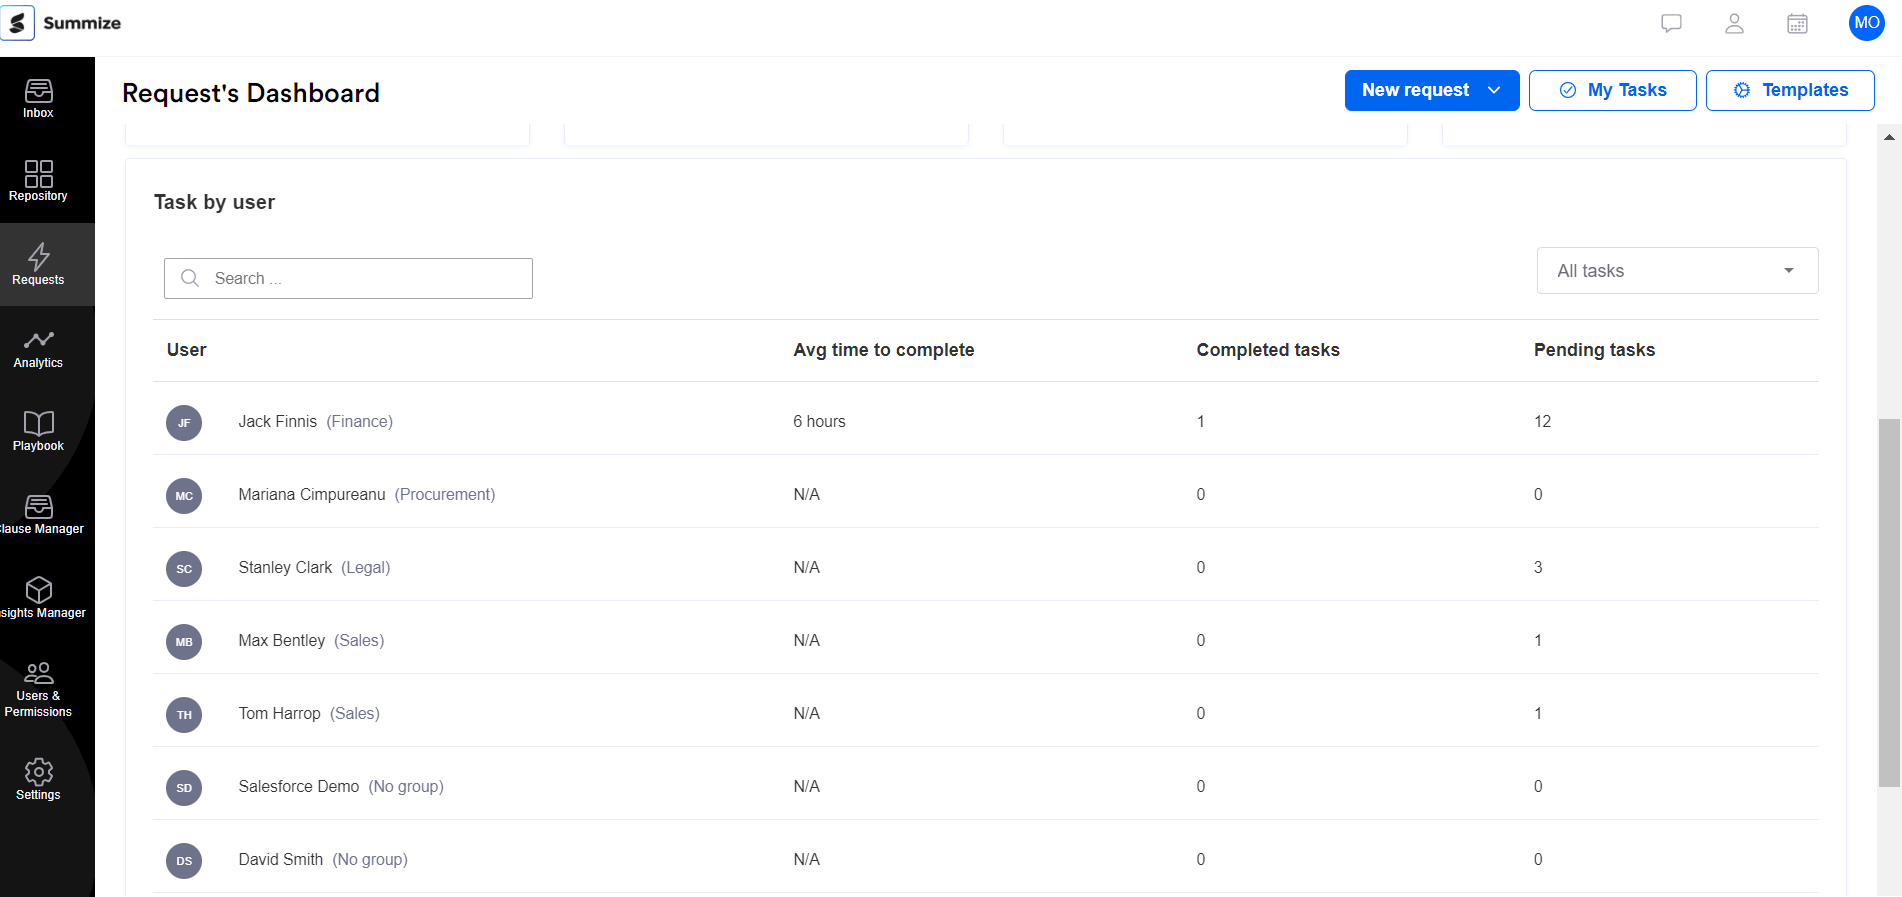Click the Pending tasks column header
Image resolution: width=1902 pixels, height=897 pixels.
pyautogui.click(x=1594, y=350)
